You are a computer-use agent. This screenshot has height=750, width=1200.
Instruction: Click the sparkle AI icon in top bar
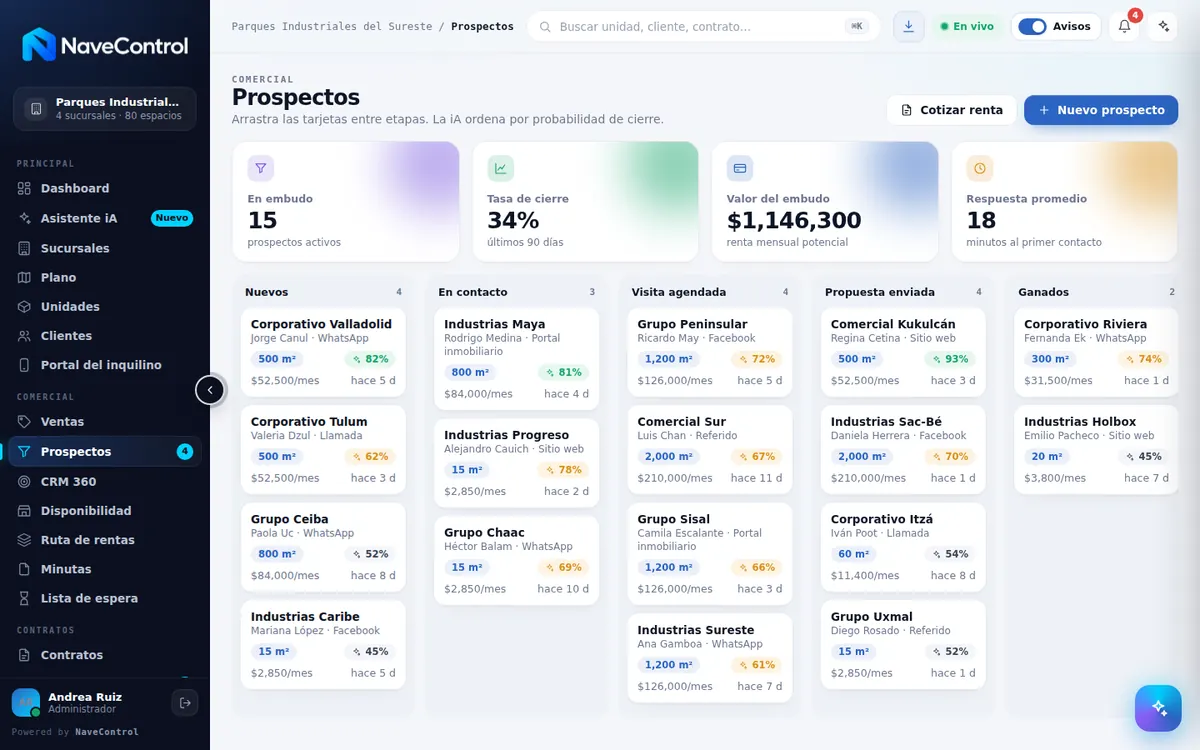click(x=1163, y=26)
